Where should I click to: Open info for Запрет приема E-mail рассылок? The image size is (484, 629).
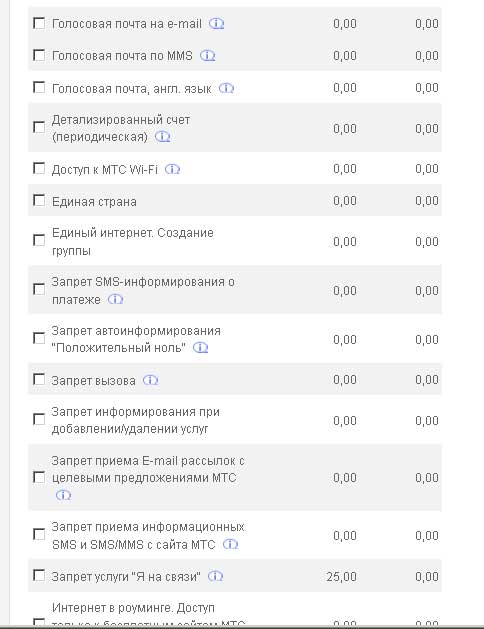click(x=63, y=495)
